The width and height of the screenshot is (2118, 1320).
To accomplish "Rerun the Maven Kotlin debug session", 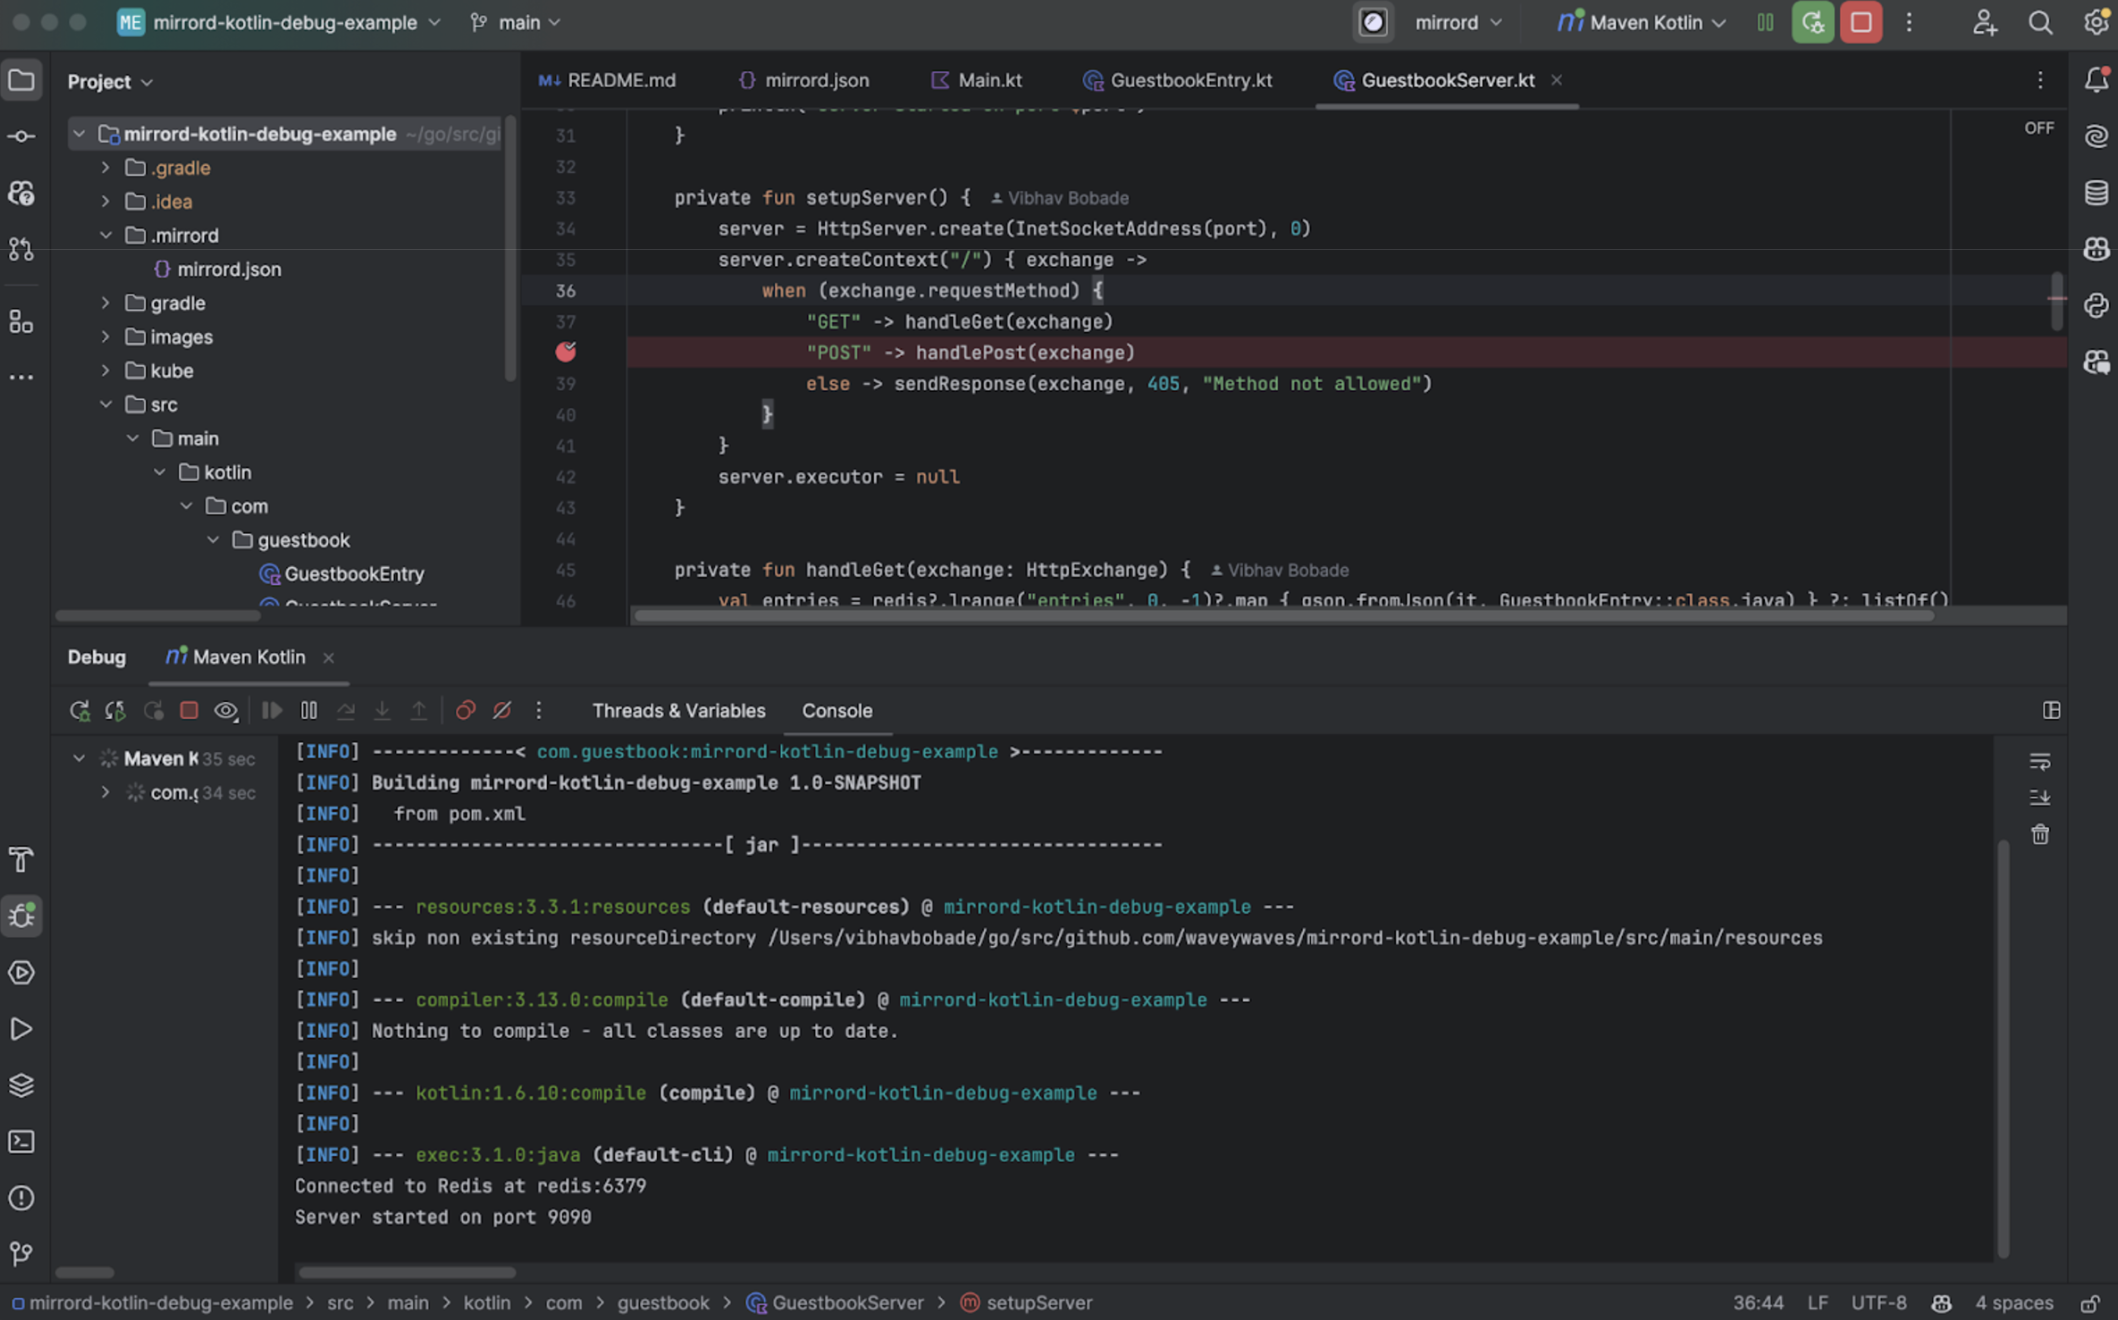I will [80, 710].
